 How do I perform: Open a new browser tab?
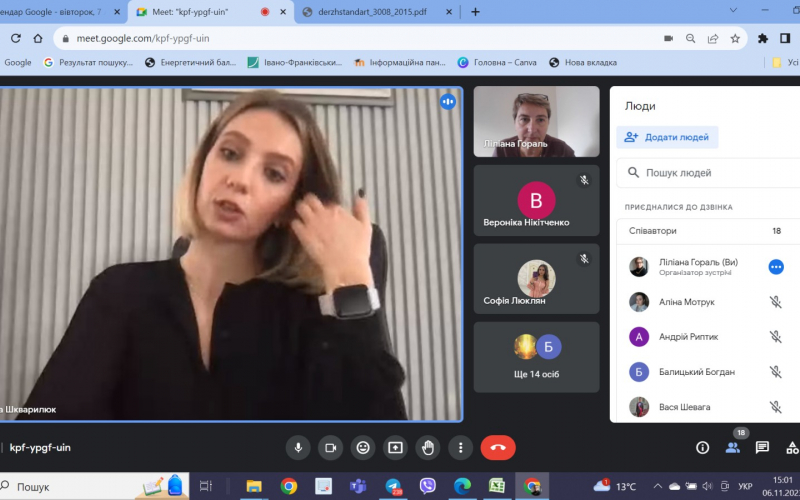pos(475,12)
